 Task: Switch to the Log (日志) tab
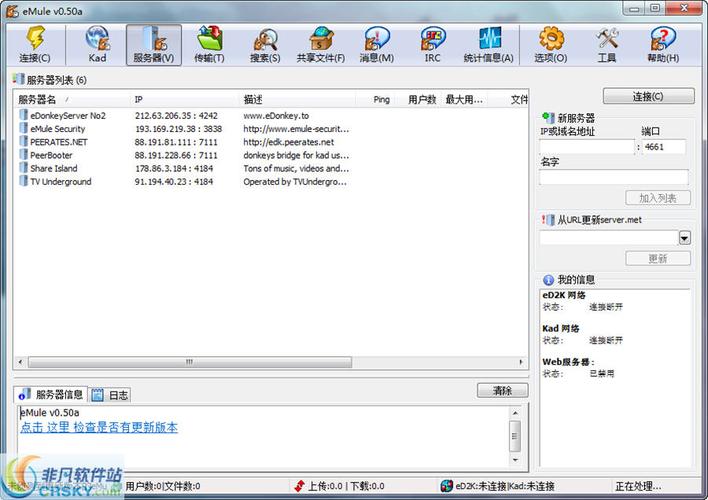pos(111,395)
